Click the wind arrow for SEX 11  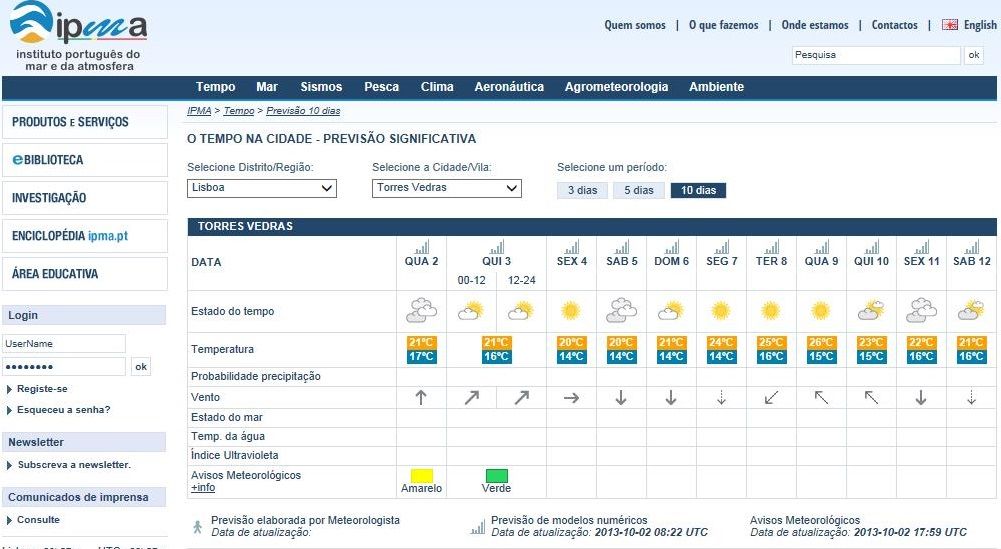pos(921,398)
